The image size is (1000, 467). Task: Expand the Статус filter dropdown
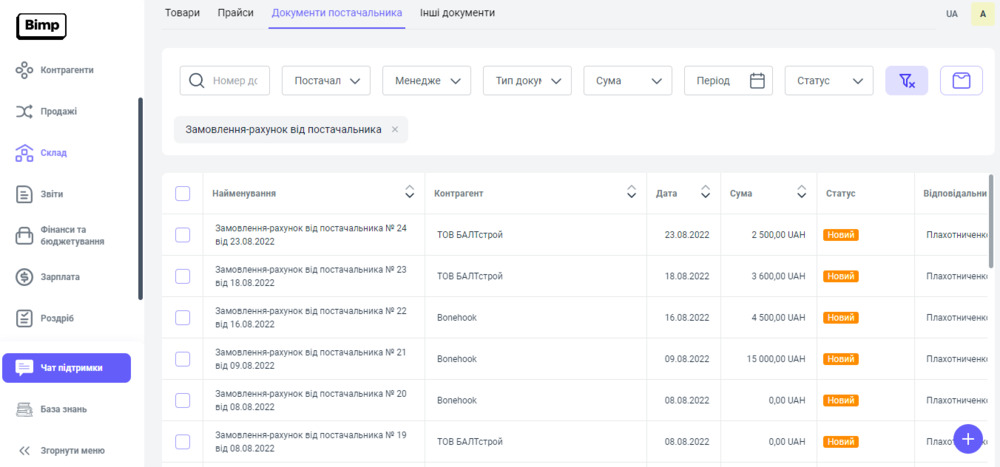pos(829,81)
